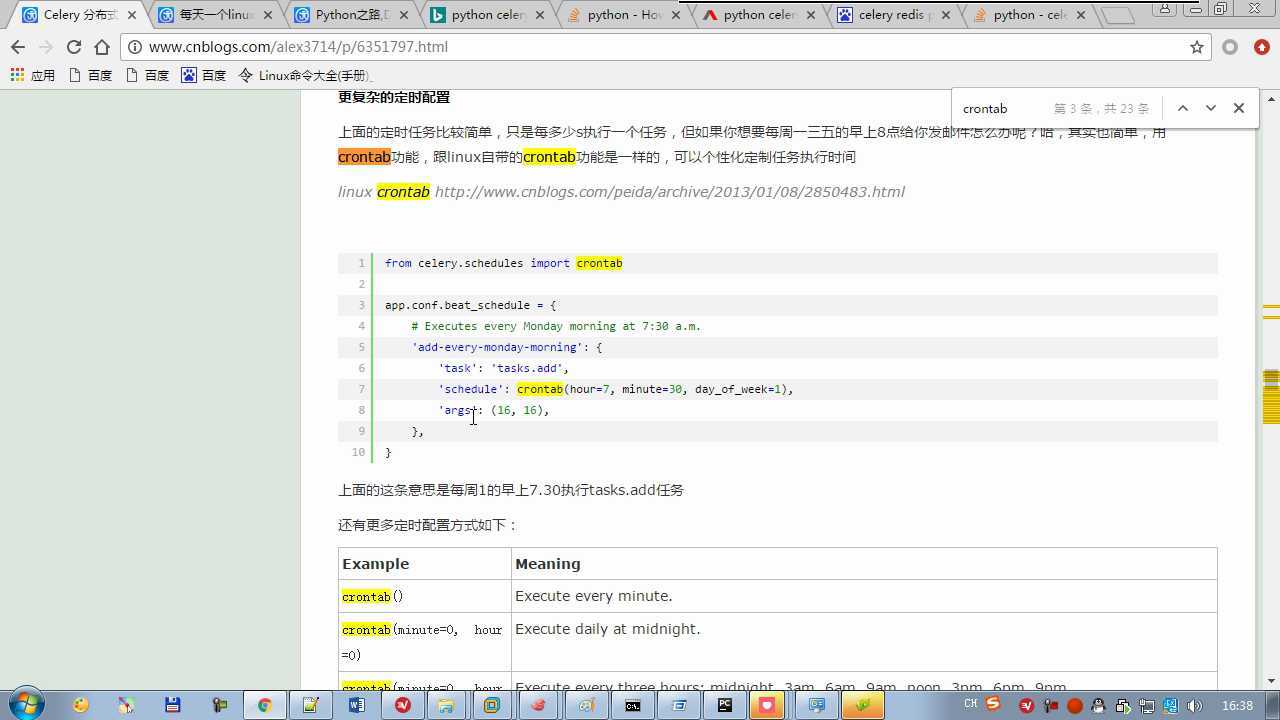
Task: Open the browser home page
Action: coord(102,47)
